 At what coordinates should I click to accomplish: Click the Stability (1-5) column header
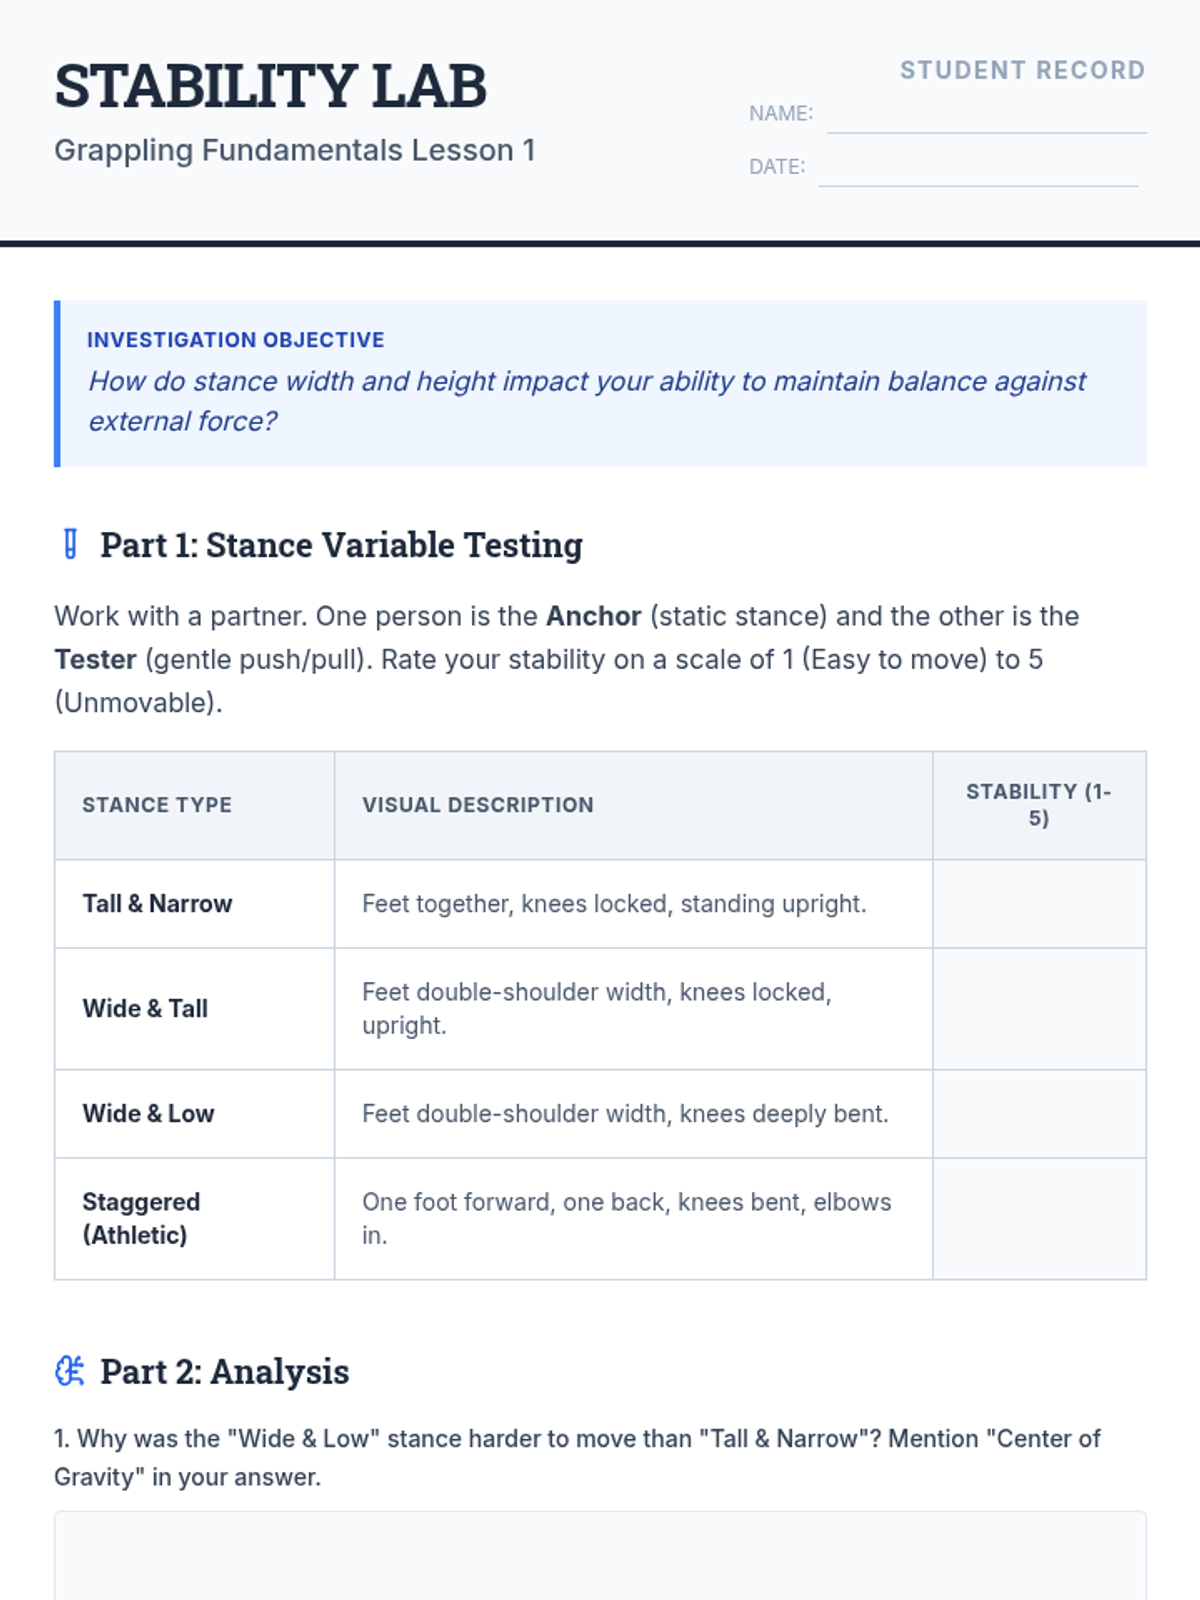click(1039, 805)
